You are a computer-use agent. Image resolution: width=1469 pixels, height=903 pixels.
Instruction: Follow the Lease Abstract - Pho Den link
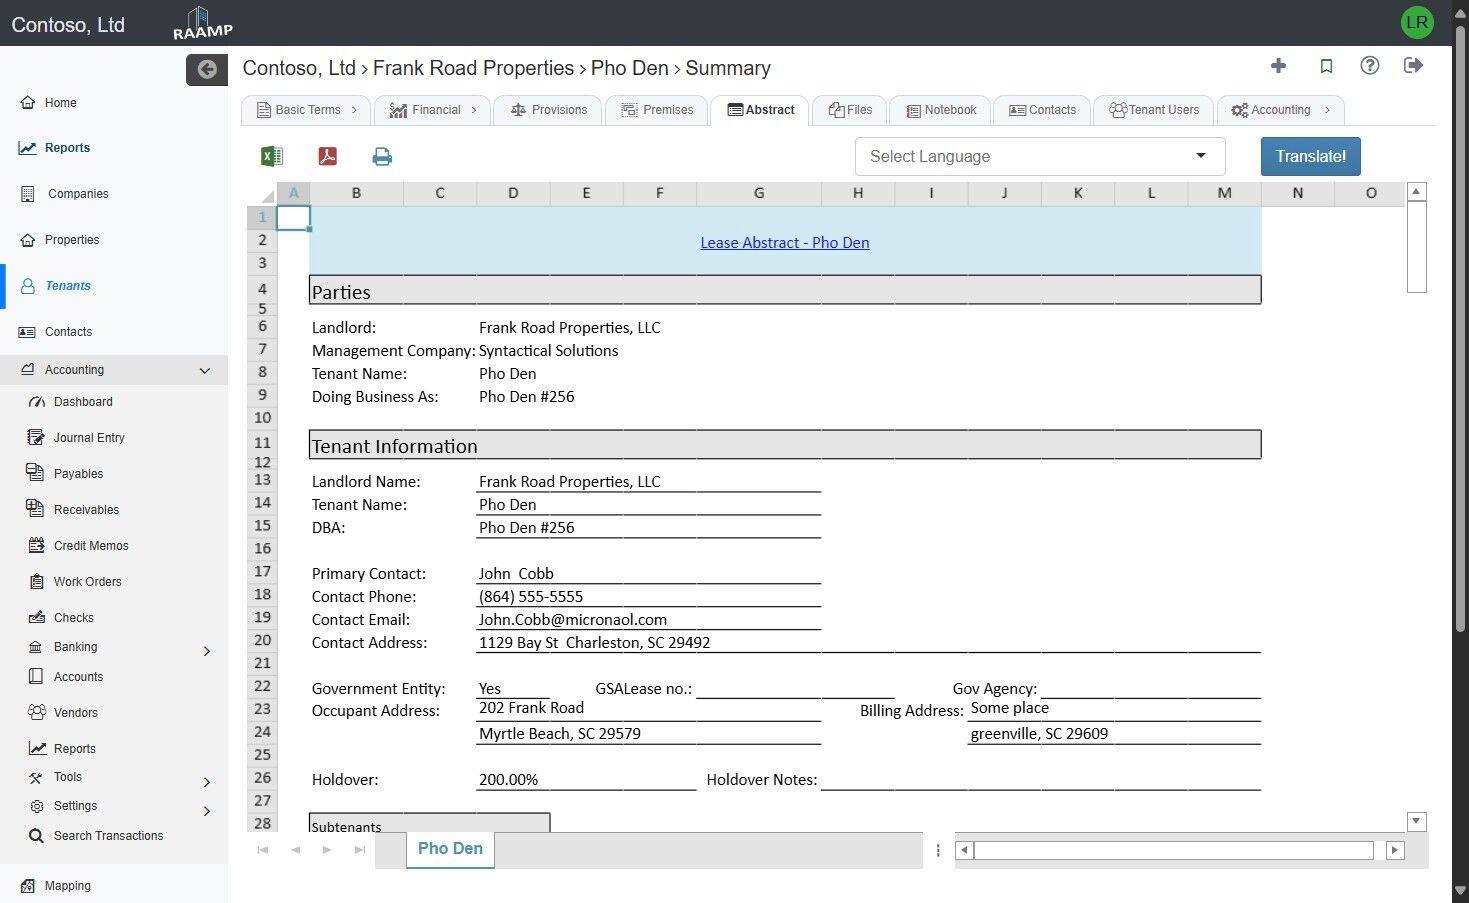[784, 243]
